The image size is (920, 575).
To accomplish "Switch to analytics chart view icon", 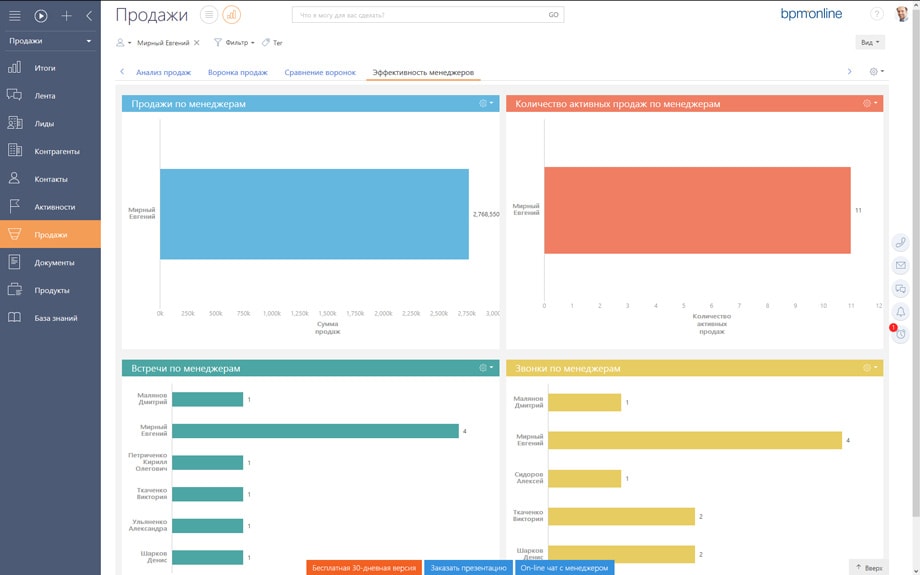I will coord(232,15).
